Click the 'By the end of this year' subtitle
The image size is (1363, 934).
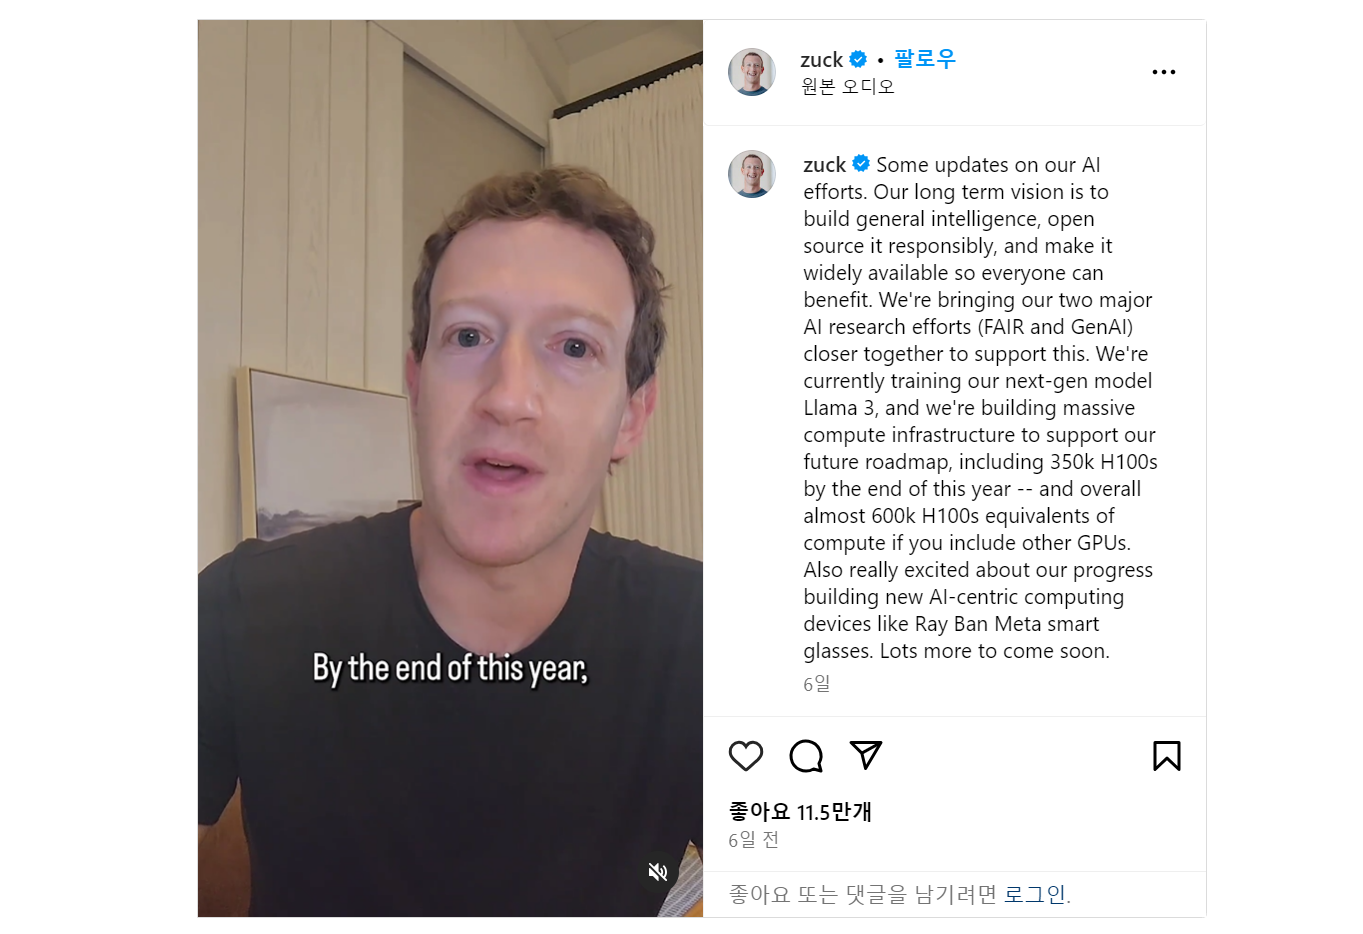[450, 668]
